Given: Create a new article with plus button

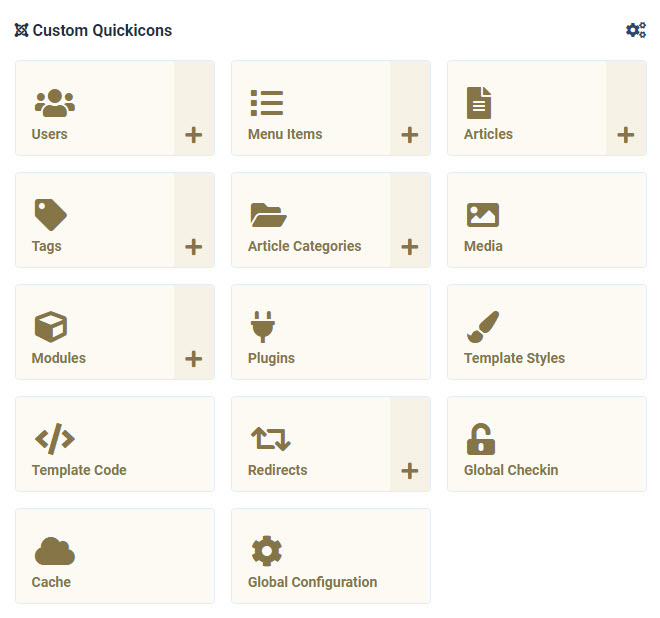Looking at the screenshot, I should 626,135.
